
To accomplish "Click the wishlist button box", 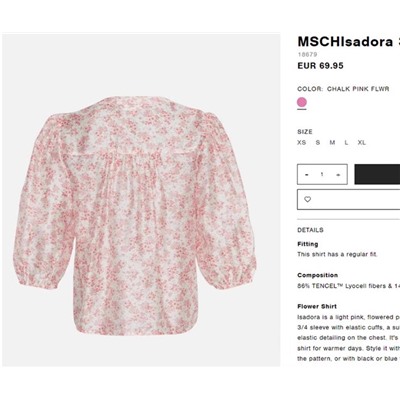I will [348, 199].
